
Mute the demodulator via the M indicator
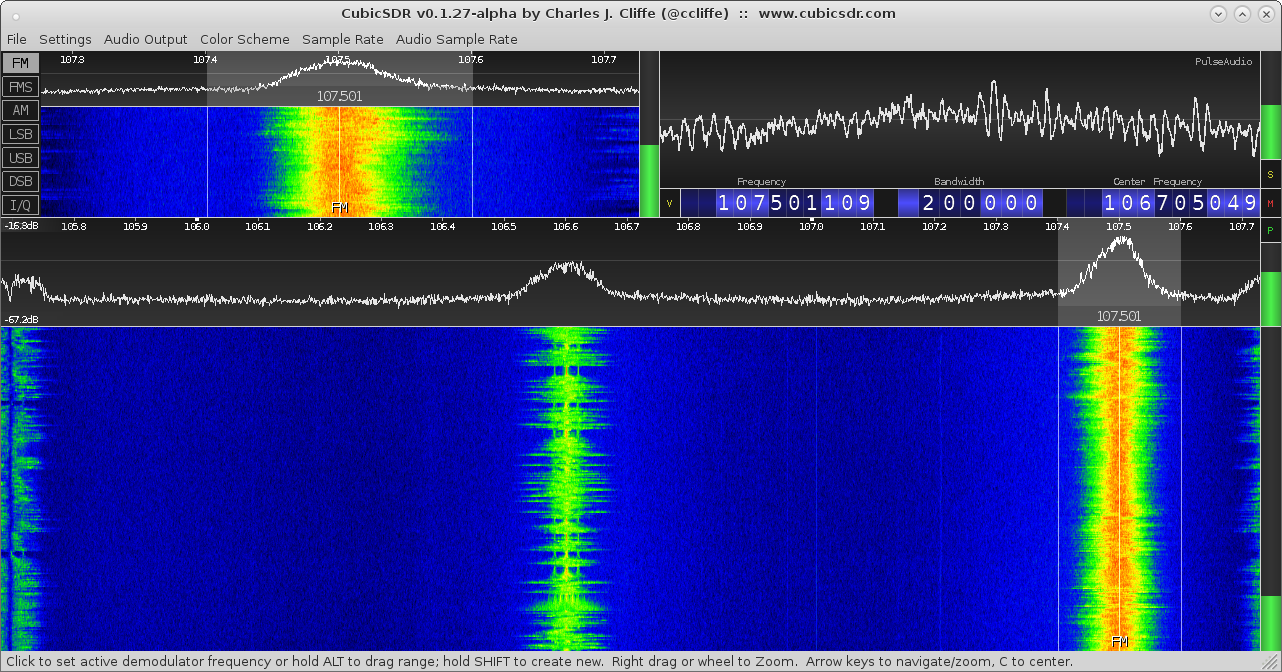(1272, 202)
